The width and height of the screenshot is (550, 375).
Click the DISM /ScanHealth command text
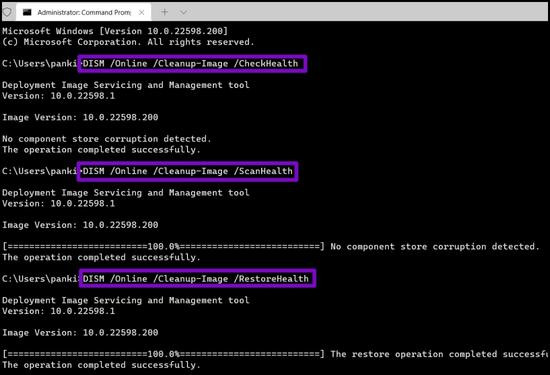188,172
